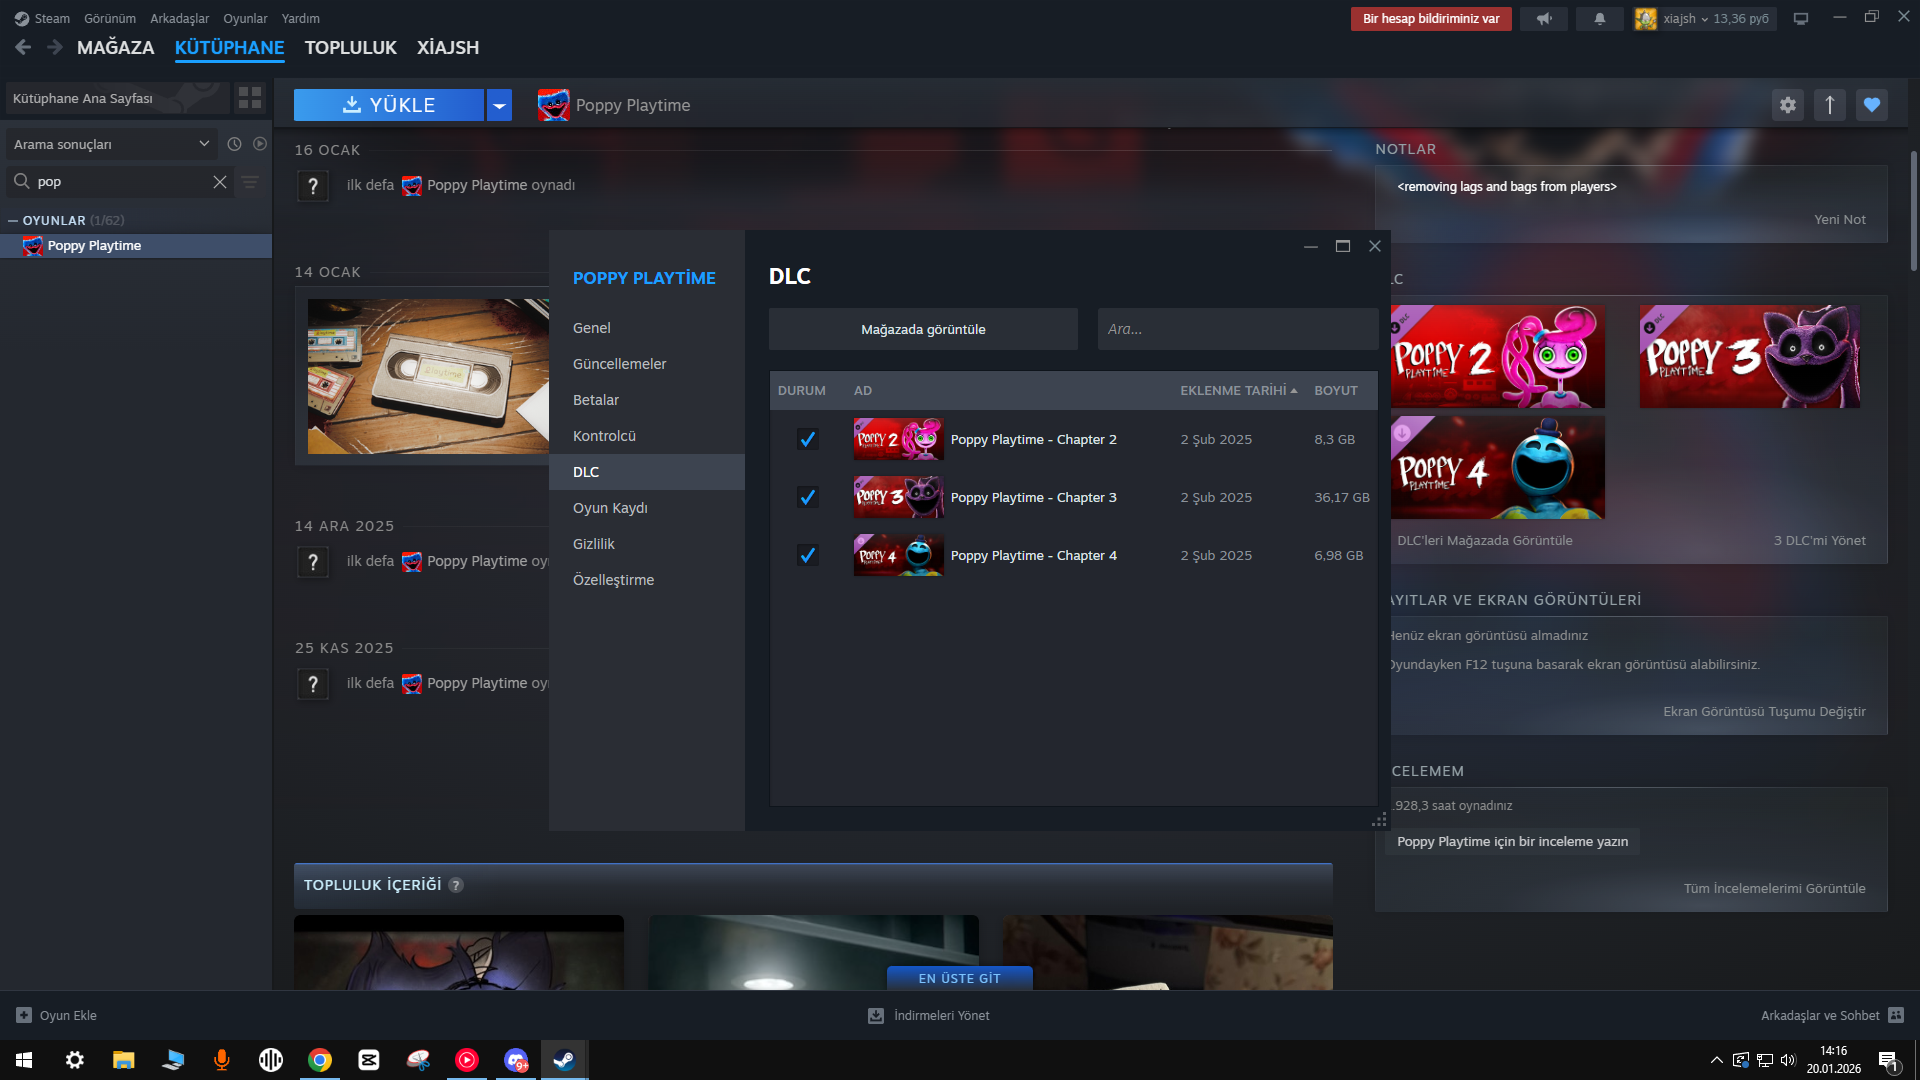Open the notifications bell
Image resolution: width=1920 pixels, height=1080 pixels.
point(1599,19)
